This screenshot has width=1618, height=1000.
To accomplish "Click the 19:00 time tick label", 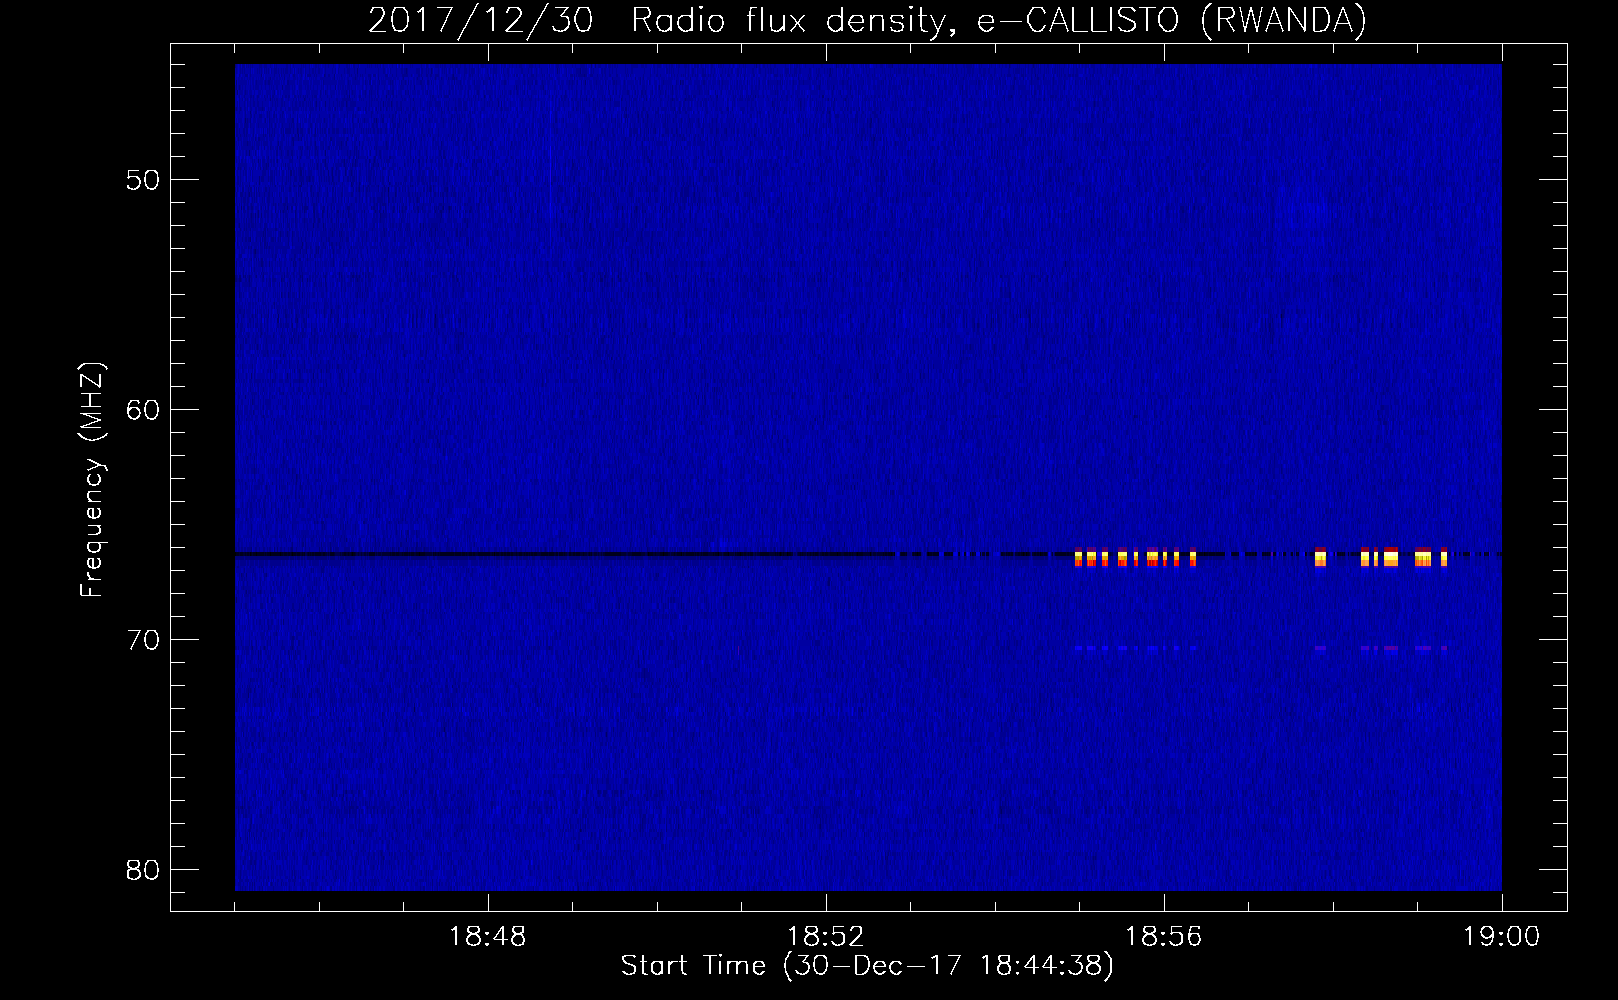I will [x=1502, y=937].
